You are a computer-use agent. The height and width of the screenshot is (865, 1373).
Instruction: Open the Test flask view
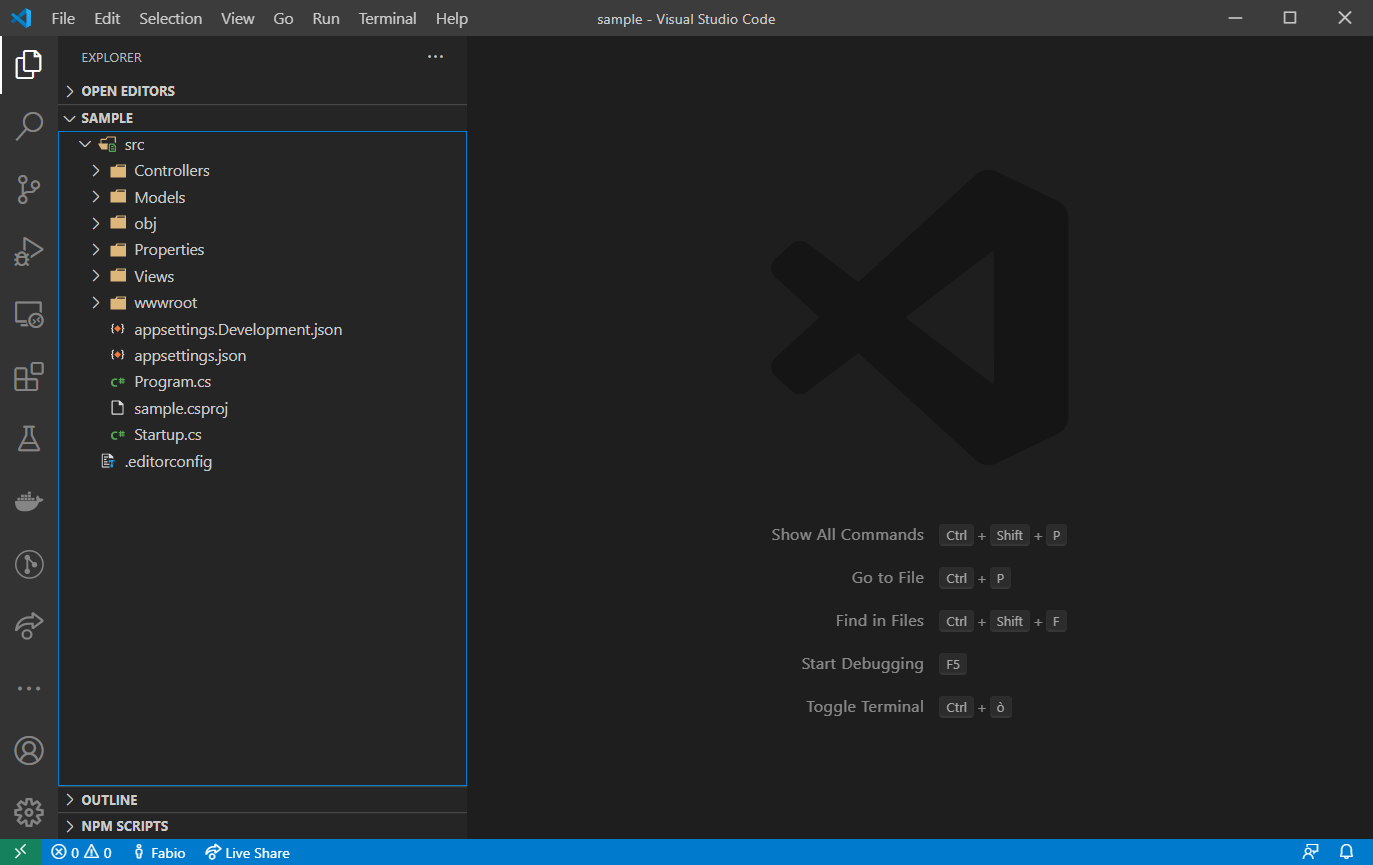pyautogui.click(x=29, y=438)
